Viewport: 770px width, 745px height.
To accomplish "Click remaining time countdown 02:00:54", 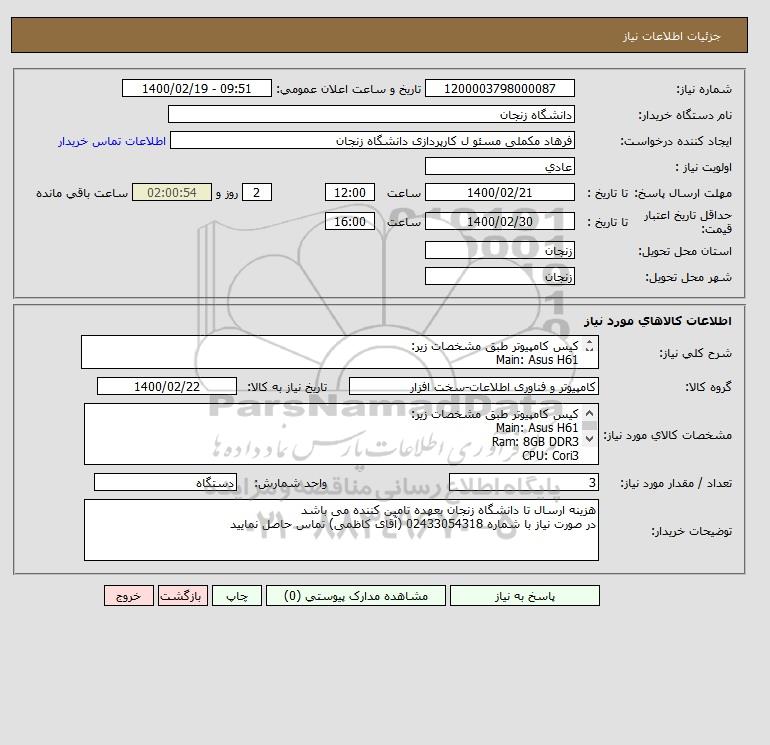I will coord(172,193).
